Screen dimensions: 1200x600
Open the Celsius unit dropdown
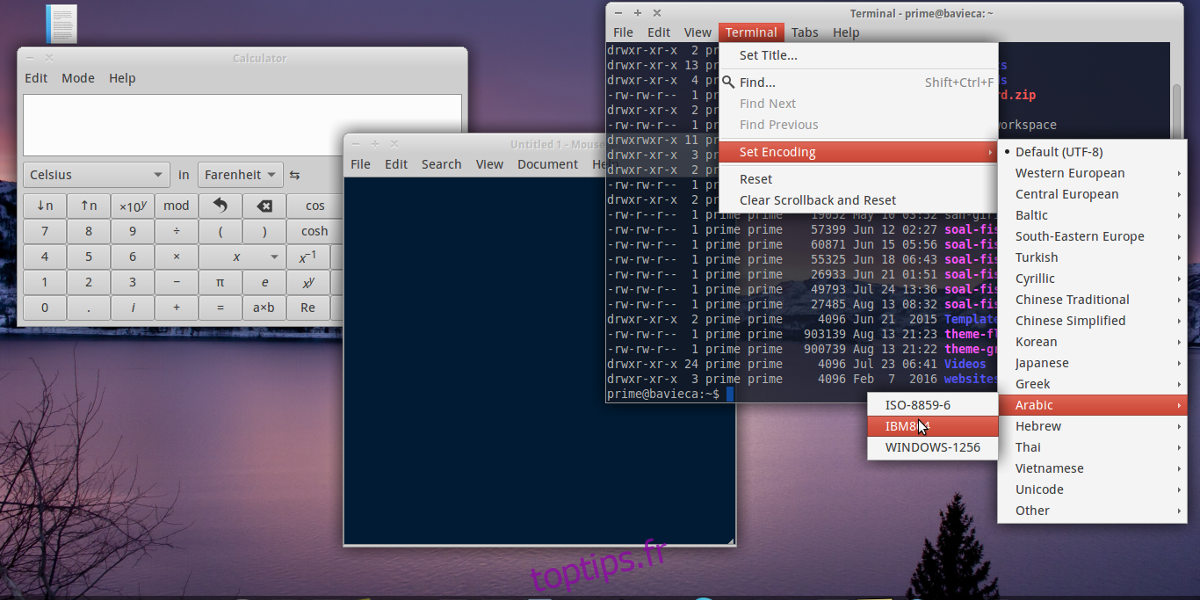(x=96, y=175)
